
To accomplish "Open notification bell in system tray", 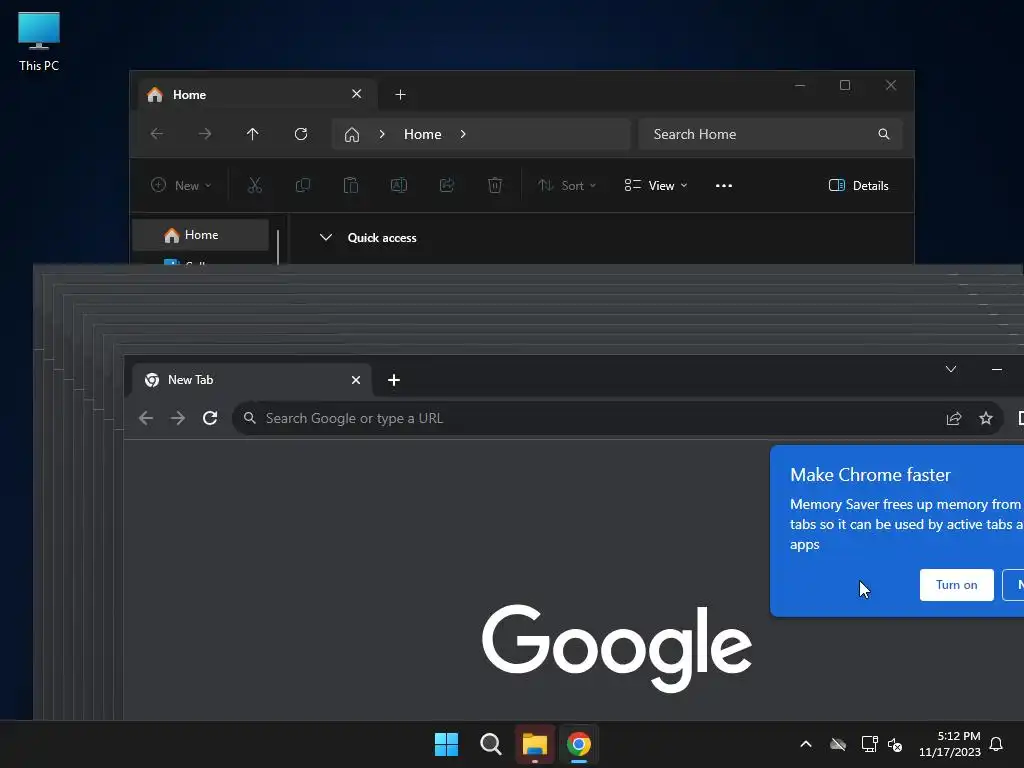I will pyautogui.click(x=997, y=744).
